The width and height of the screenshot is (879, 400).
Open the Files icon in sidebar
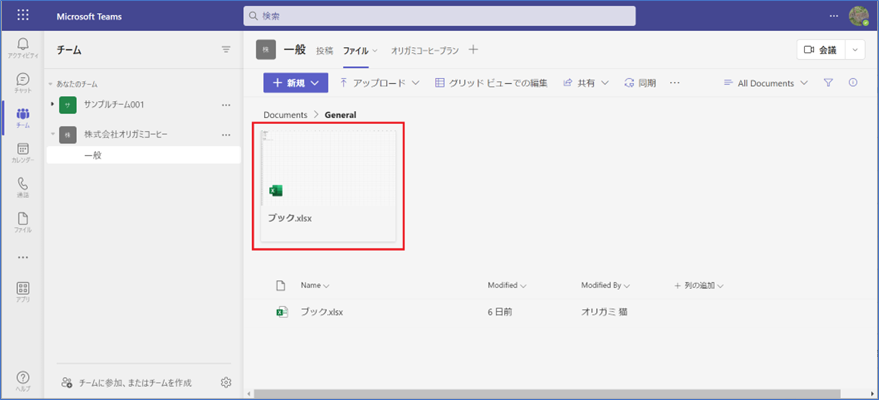click(x=22, y=222)
